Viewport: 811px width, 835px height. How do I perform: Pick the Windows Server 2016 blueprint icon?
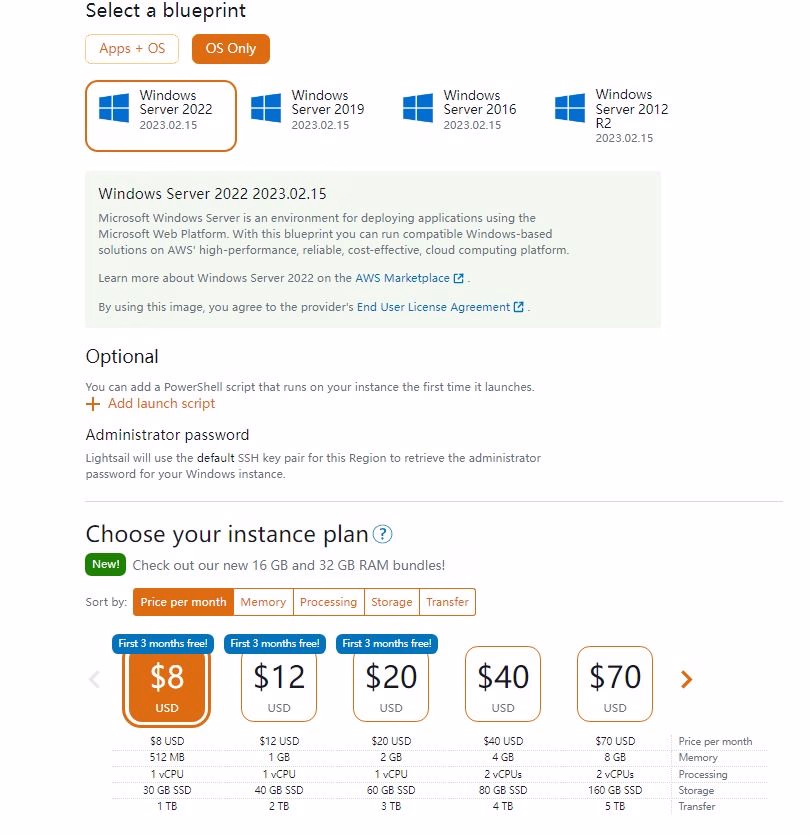point(418,109)
